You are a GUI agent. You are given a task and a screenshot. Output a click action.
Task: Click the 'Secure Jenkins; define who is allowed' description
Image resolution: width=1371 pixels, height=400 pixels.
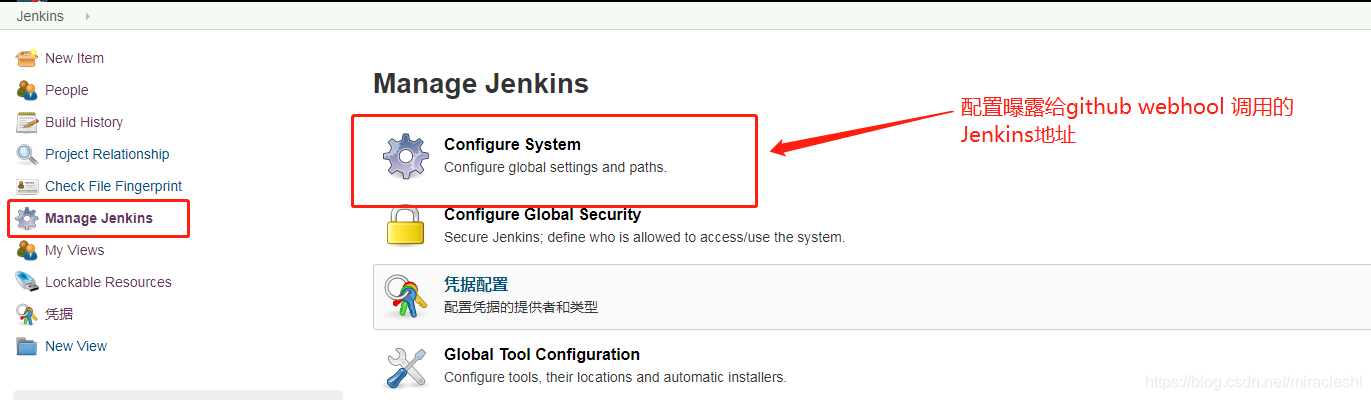[x=644, y=237]
